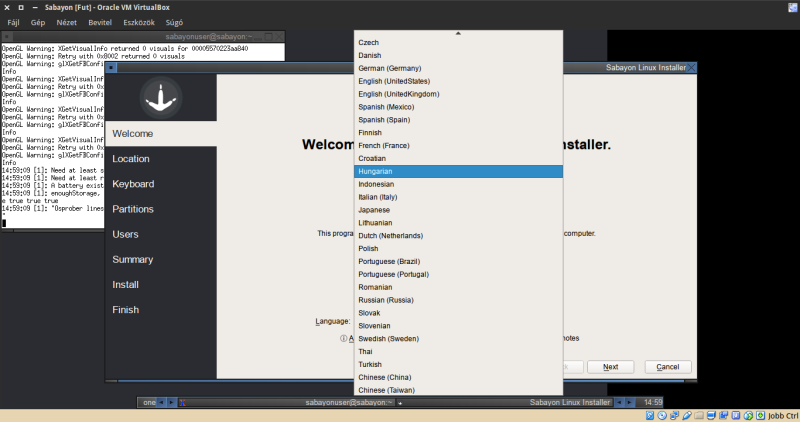Click the Cancel button in installer
The height and width of the screenshot is (422, 800).
[667, 367]
